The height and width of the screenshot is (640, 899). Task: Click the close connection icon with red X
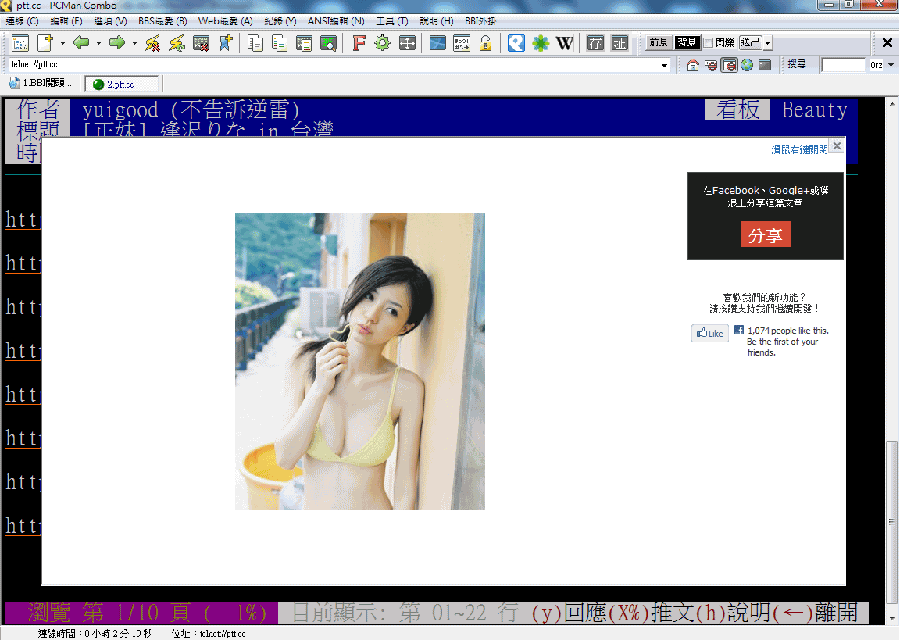point(201,43)
